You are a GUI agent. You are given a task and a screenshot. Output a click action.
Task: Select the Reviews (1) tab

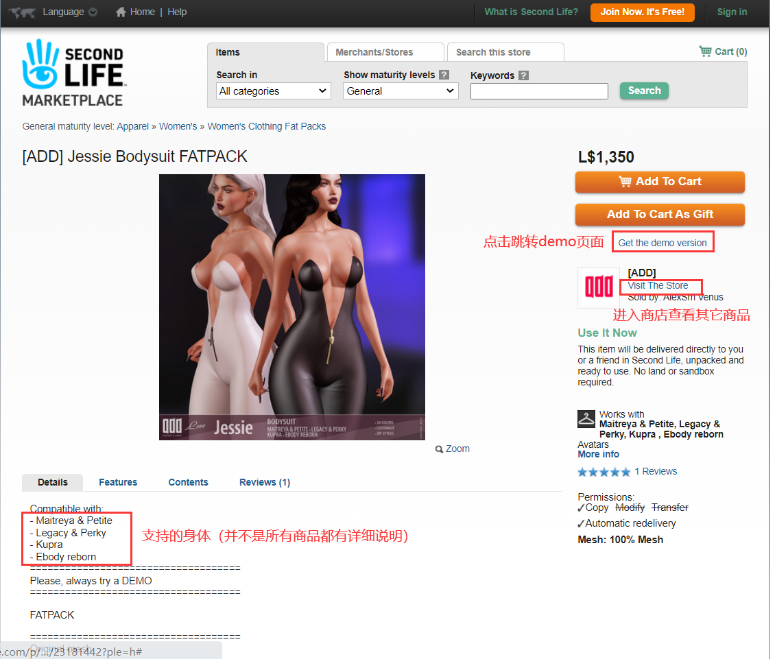click(x=265, y=482)
